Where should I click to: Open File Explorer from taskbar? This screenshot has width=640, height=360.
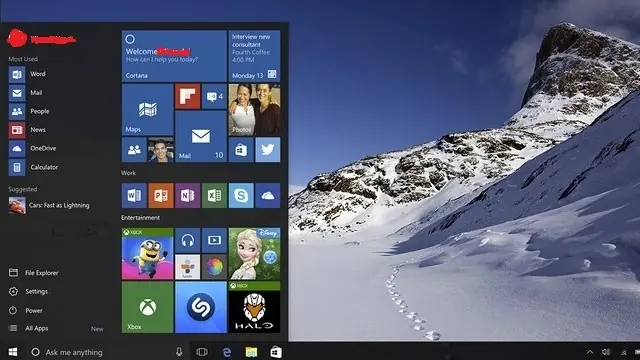pyautogui.click(x=251, y=352)
